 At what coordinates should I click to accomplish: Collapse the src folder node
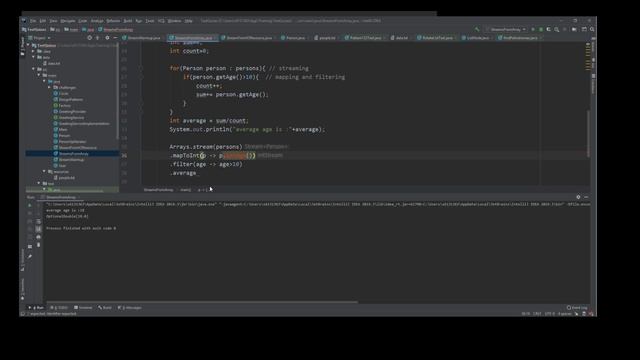[34, 69]
